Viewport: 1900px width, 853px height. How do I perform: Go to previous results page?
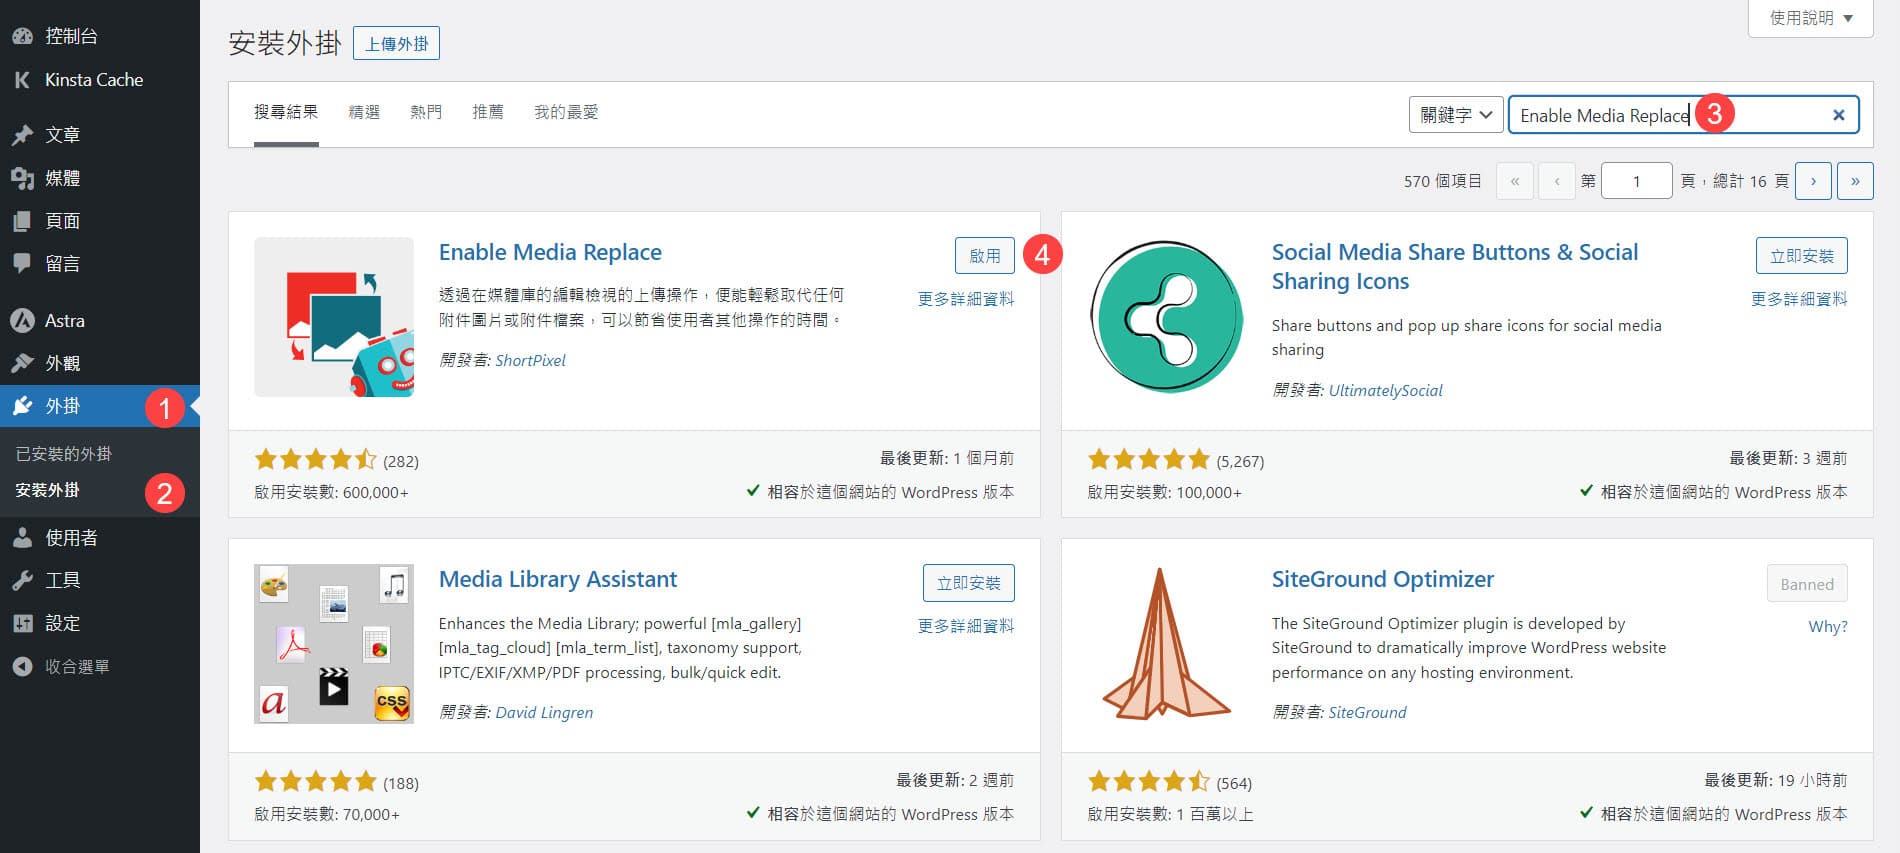1557,181
